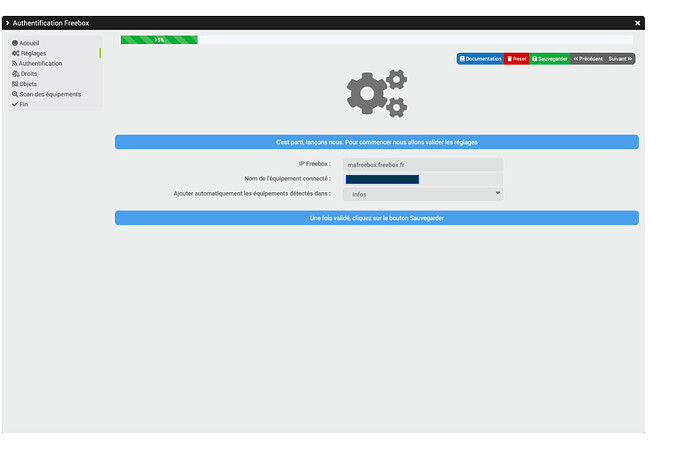This screenshot has height=452, width=690.
Task: Close the Authentification Freebox dialog
Action: point(637,23)
